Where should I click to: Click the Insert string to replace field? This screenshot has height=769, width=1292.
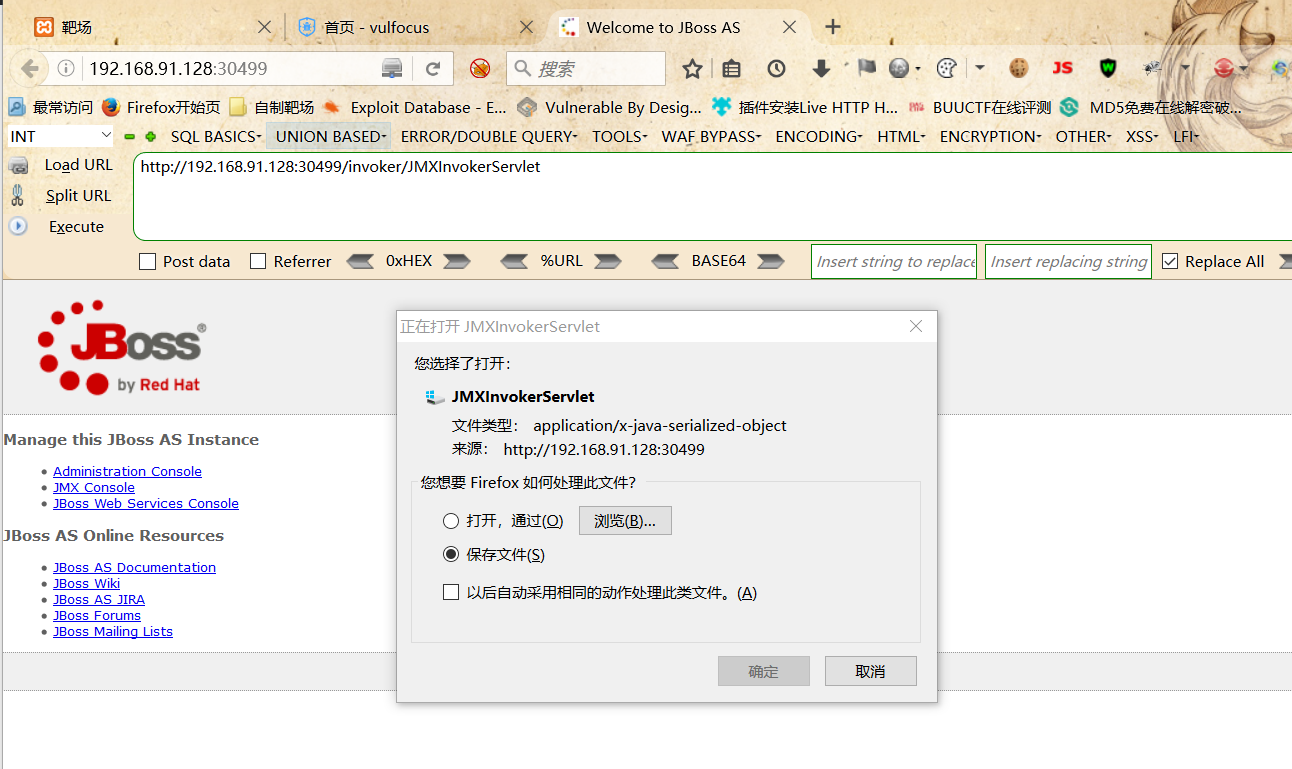894,261
